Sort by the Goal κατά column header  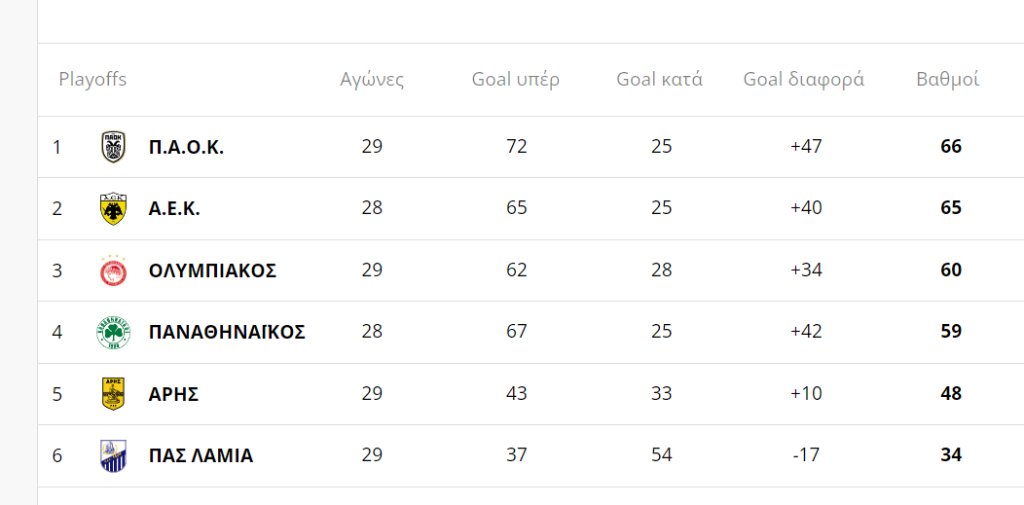(660, 80)
